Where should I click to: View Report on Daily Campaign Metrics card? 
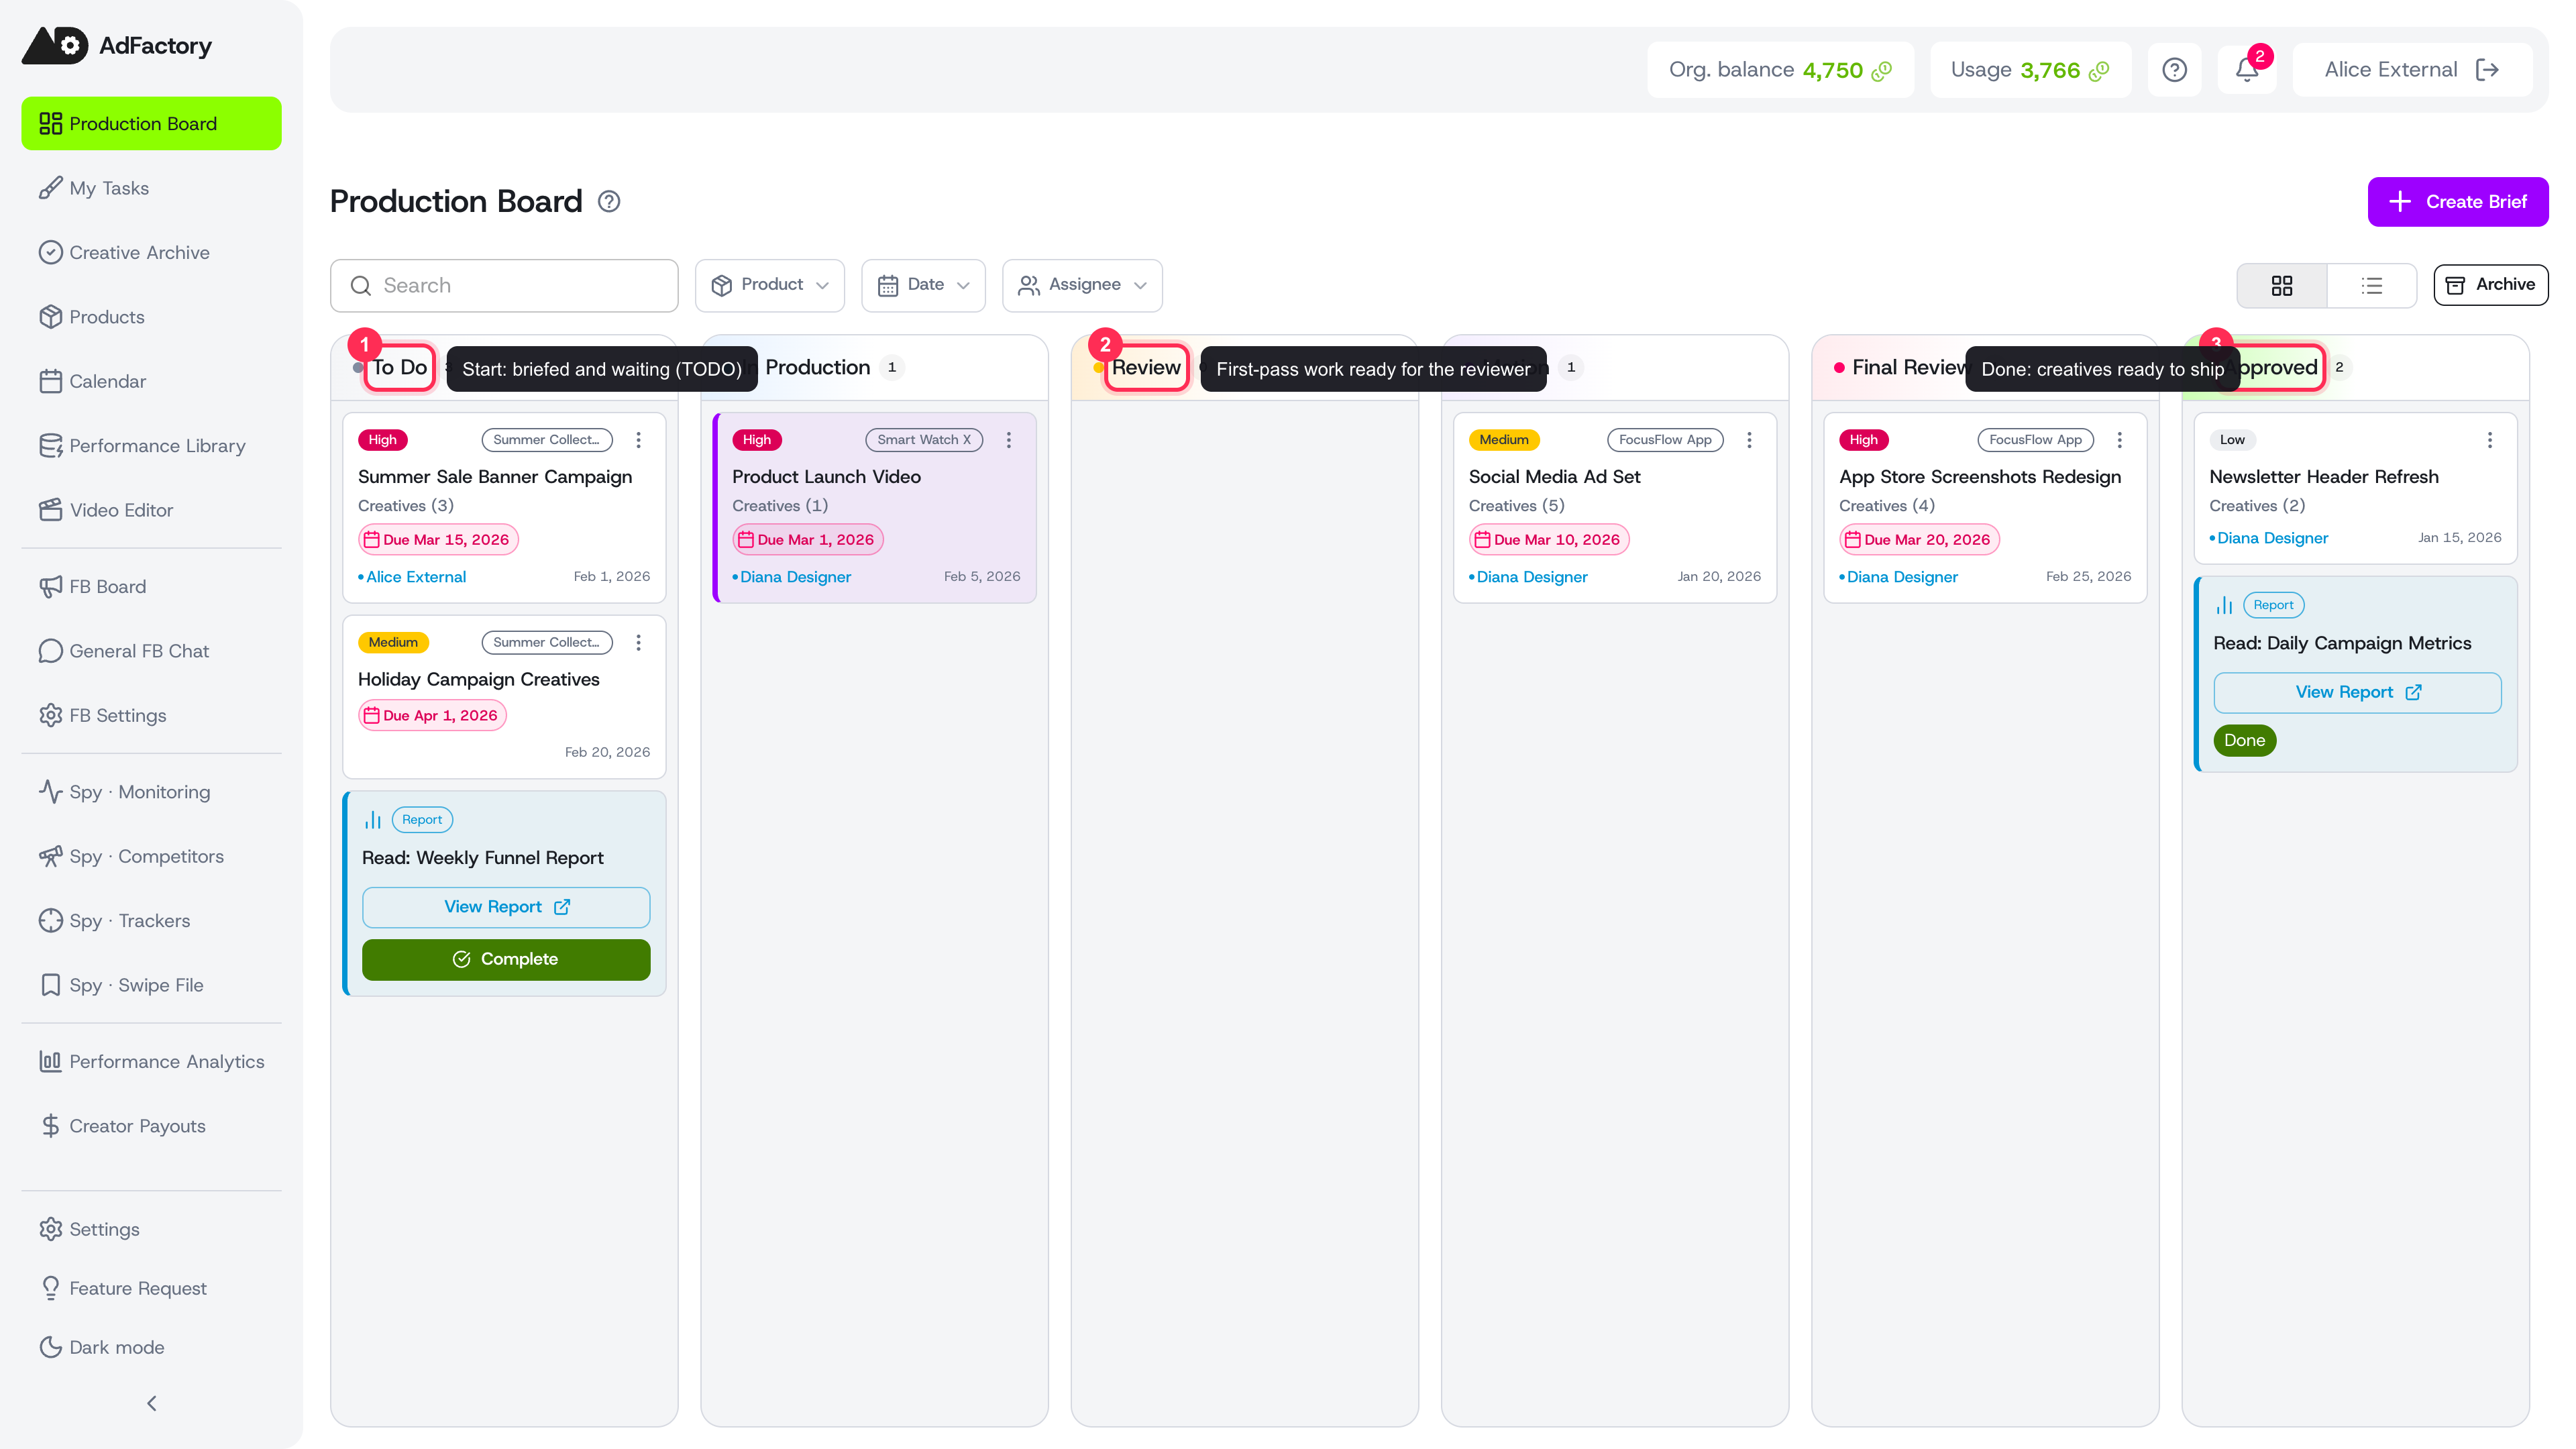[2357, 693]
